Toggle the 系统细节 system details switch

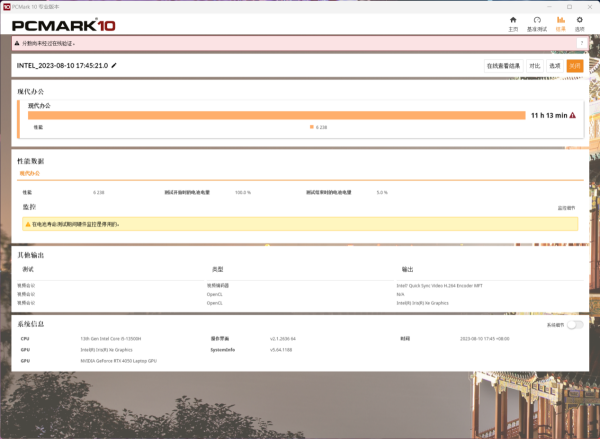click(x=575, y=325)
